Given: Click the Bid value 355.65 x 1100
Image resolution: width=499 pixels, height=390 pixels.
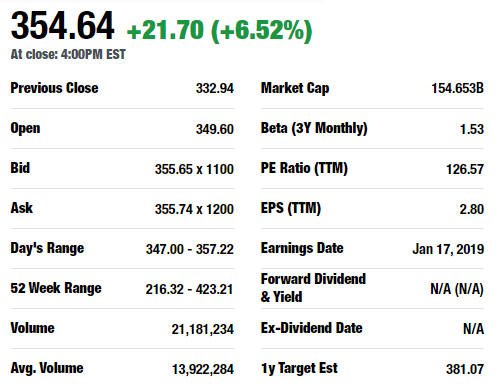Looking at the screenshot, I should coord(194,169).
